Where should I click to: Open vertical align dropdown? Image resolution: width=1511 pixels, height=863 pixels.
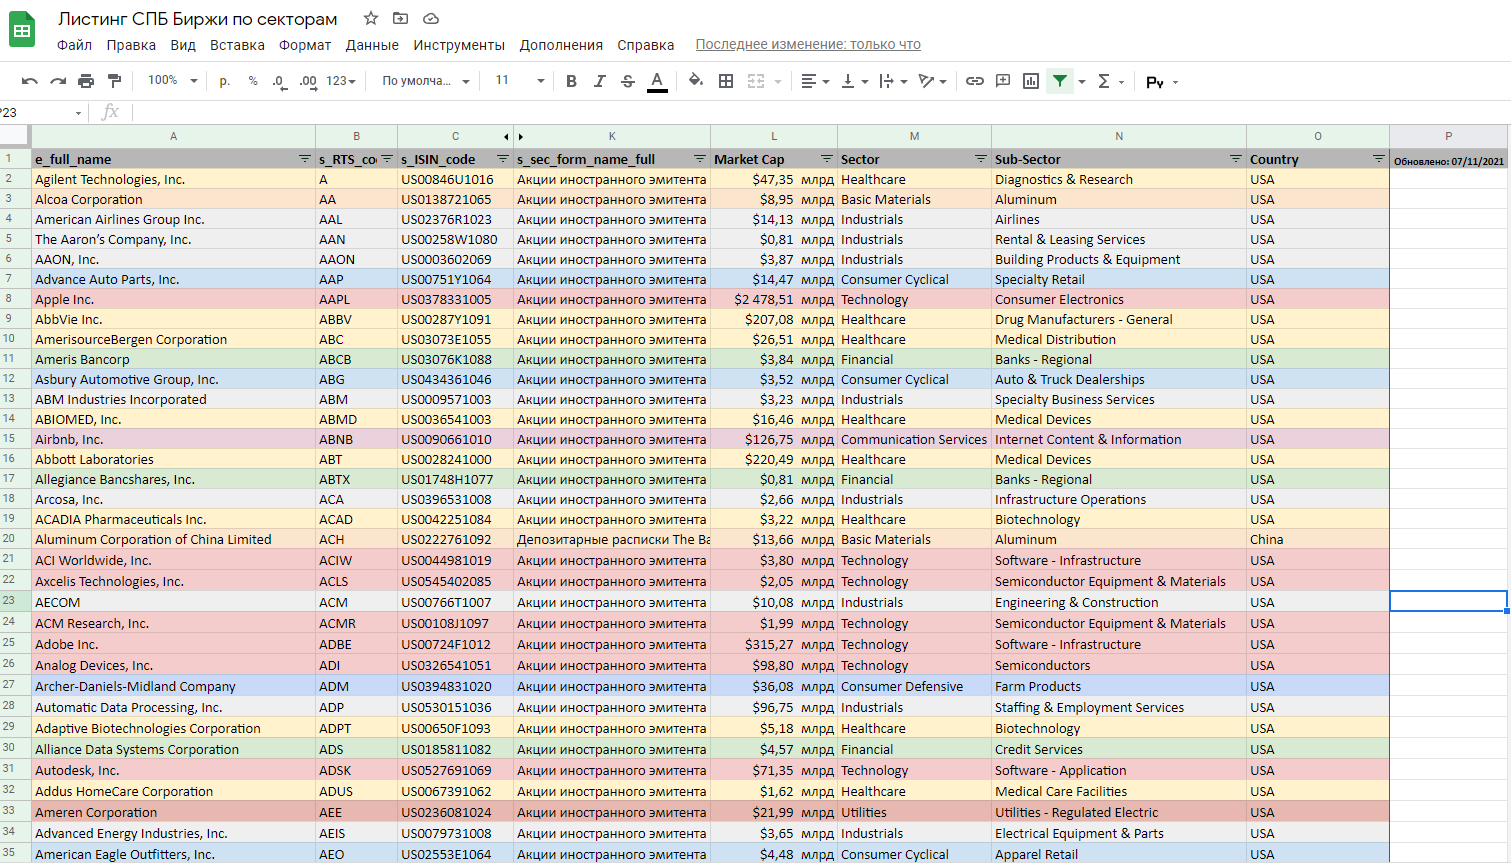tap(854, 81)
